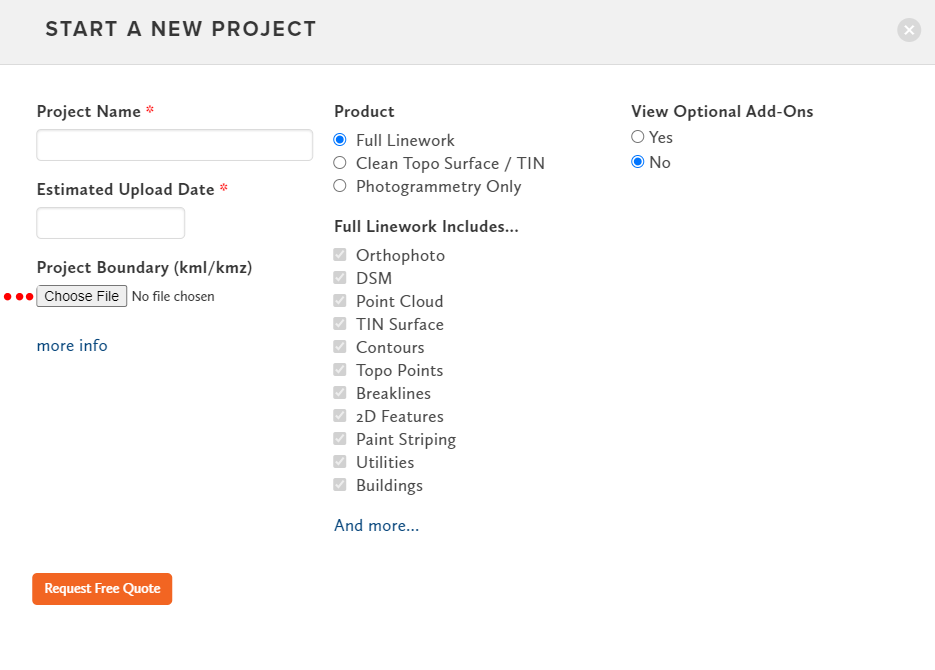Focus the Estimated Upload Date field
Viewport: 935px width, 670px height.
(x=110, y=223)
